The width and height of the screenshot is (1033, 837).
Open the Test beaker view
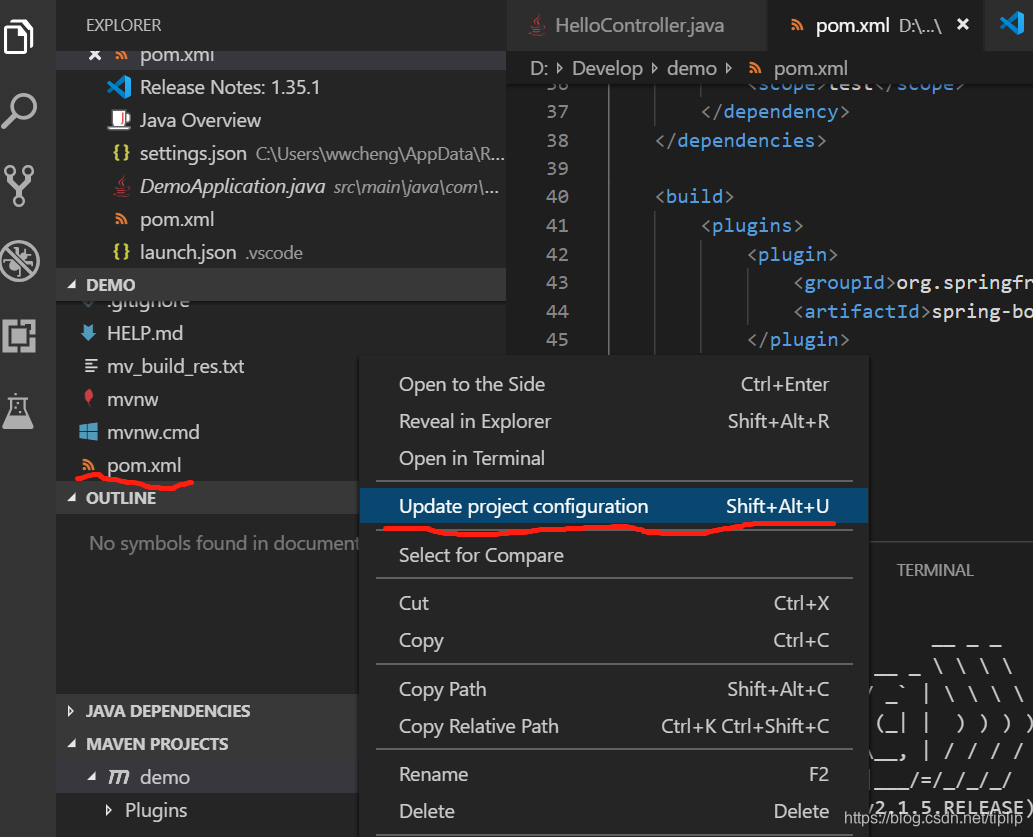(20, 411)
